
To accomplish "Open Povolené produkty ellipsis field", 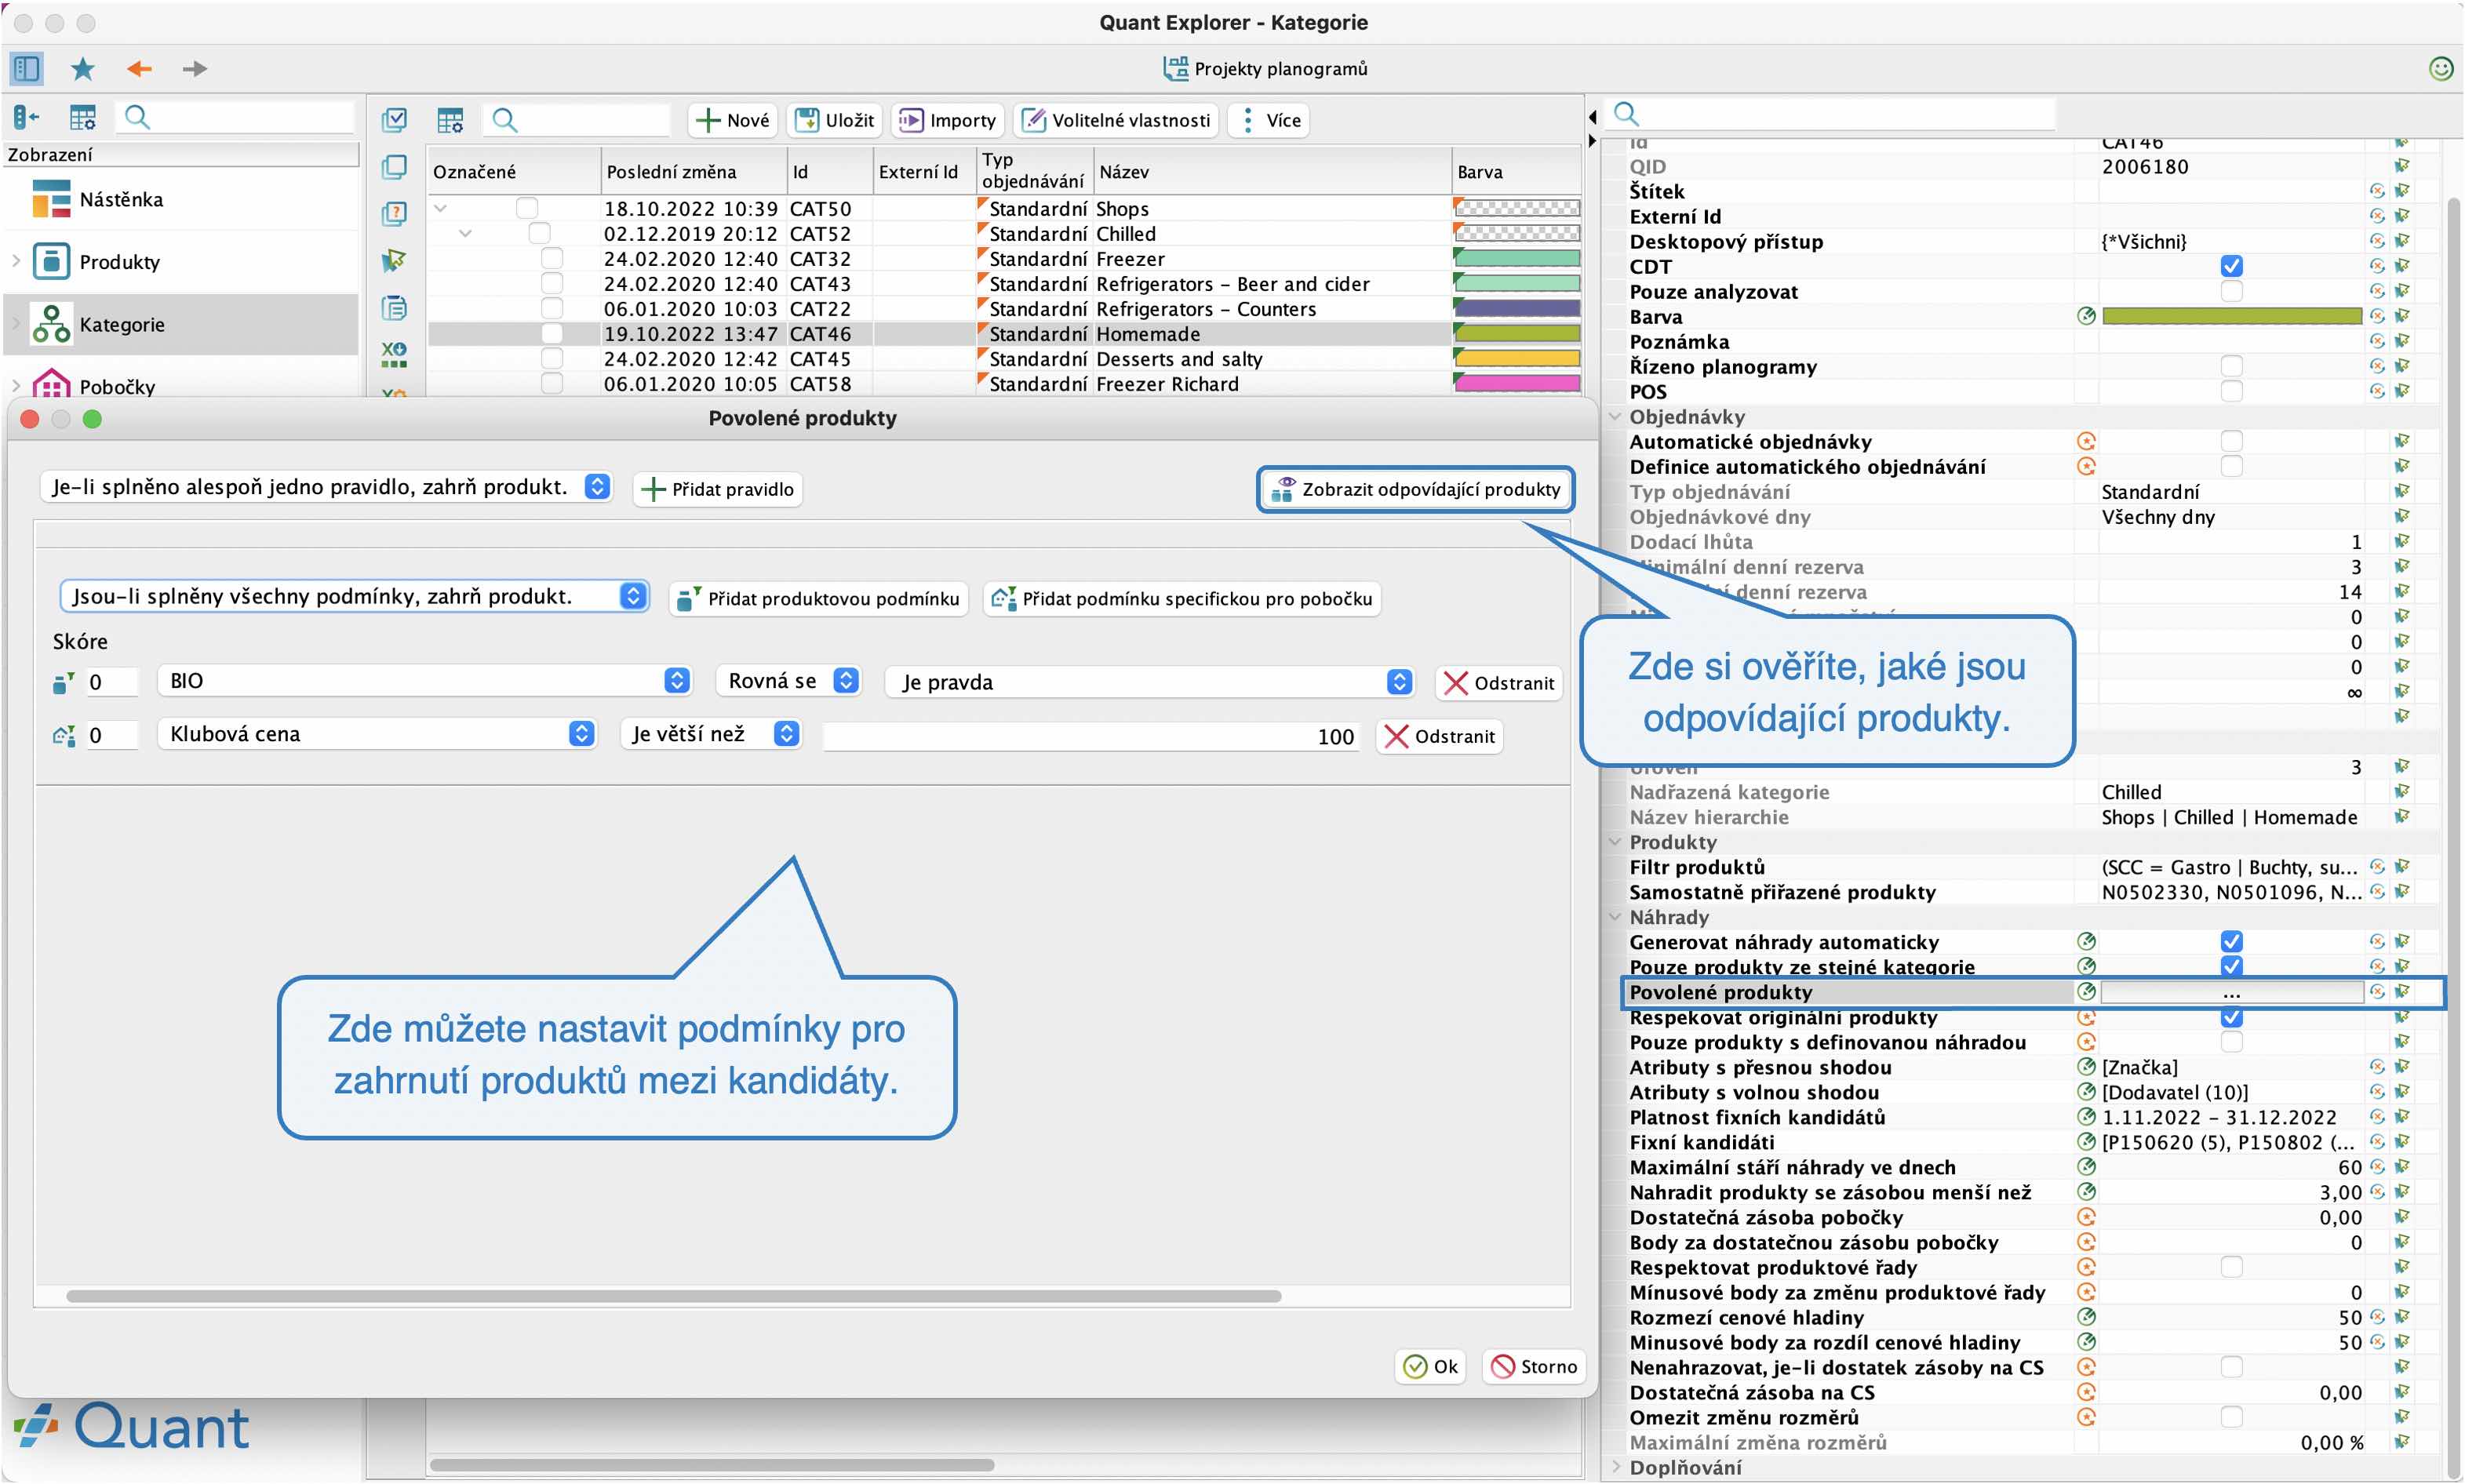I will pos(2231,992).
